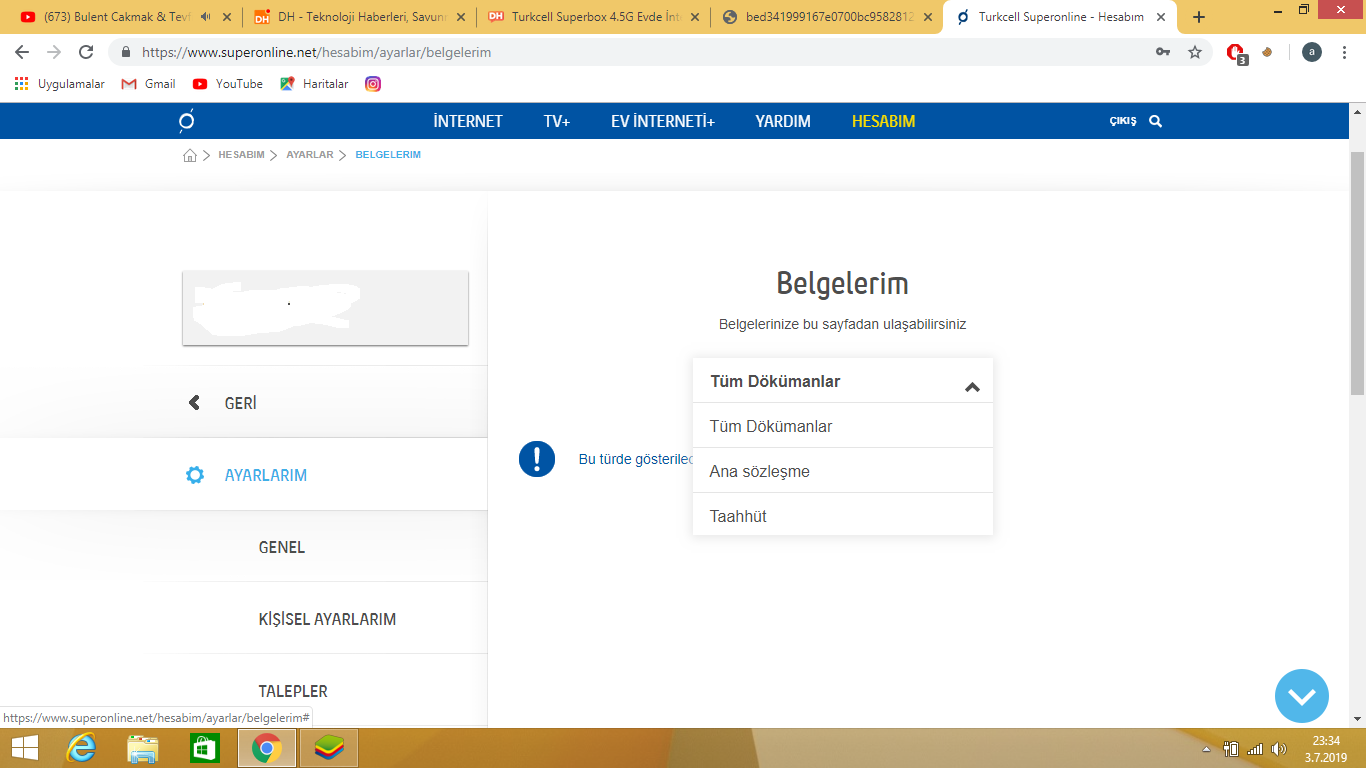Open the İNTERNET menu
The height and width of the screenshot is (768, 1366).
click(x=468, y=121)
